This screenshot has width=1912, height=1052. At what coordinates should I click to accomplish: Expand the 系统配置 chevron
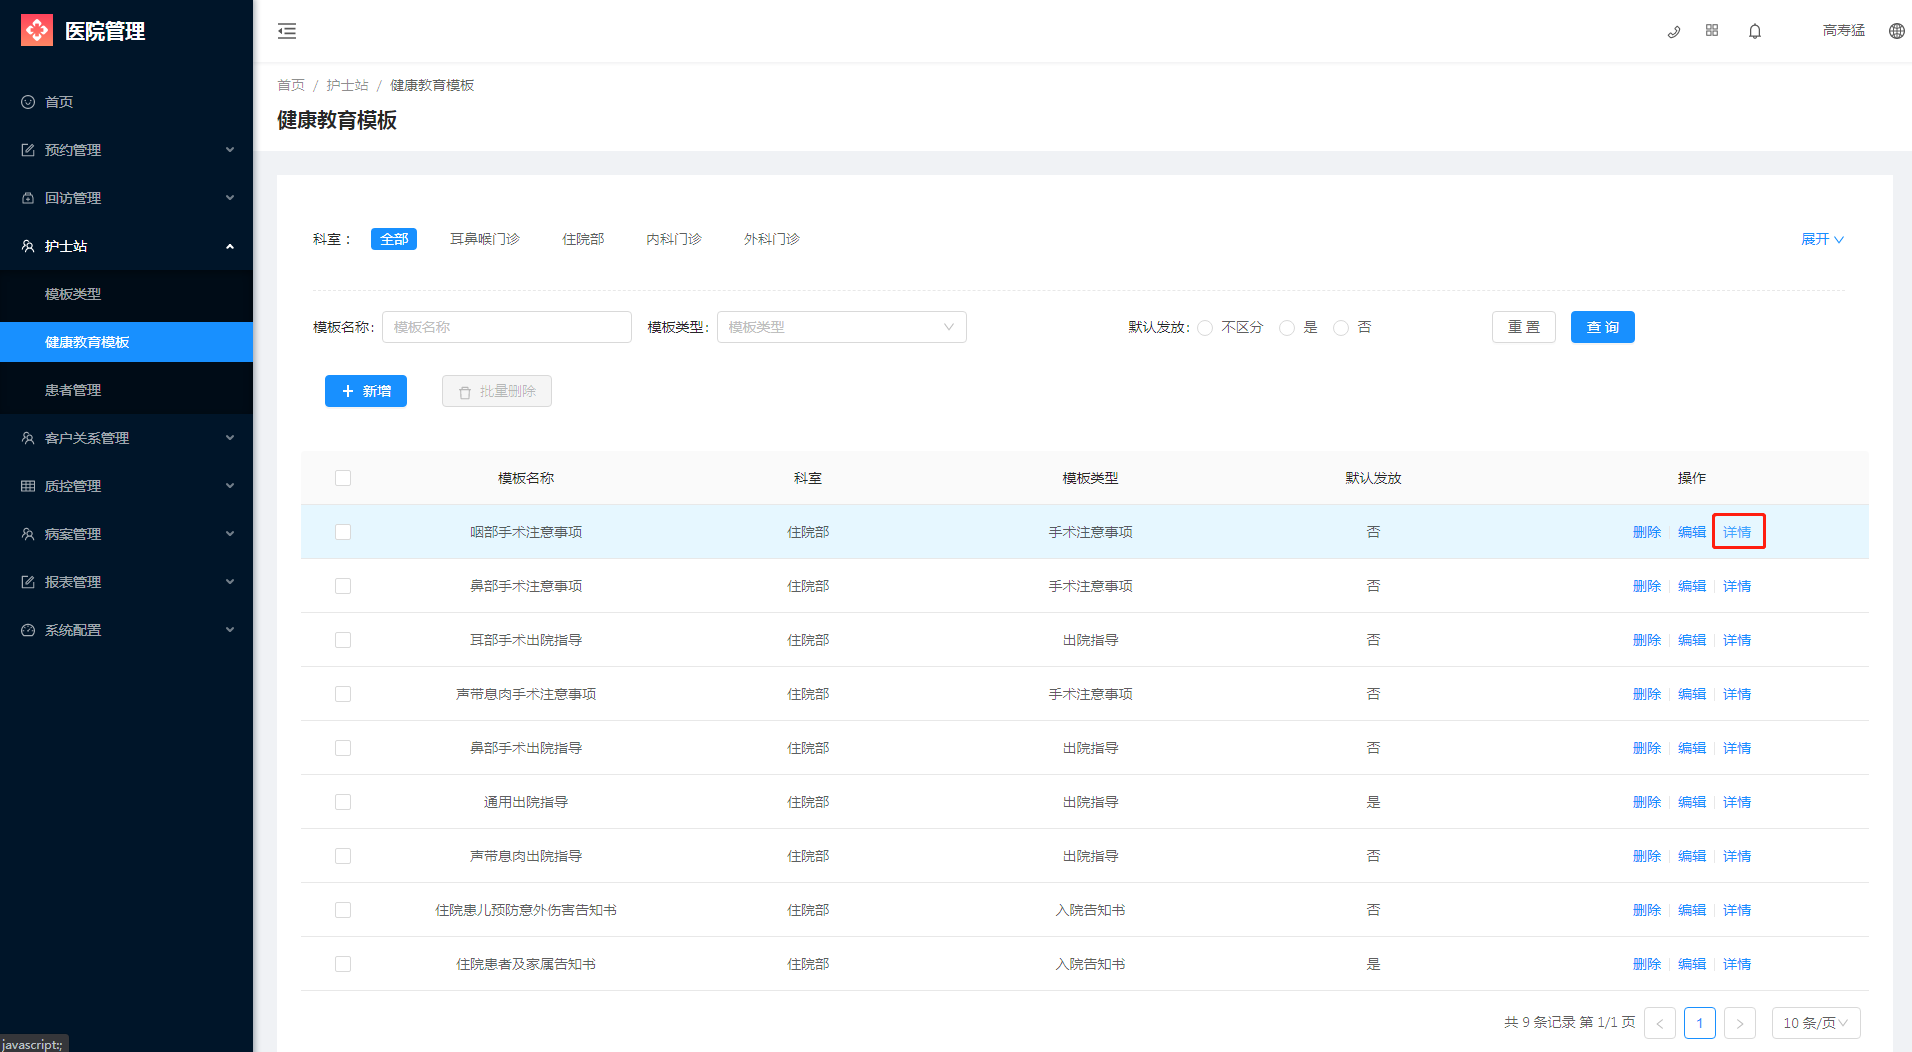(x=230, y=630)
